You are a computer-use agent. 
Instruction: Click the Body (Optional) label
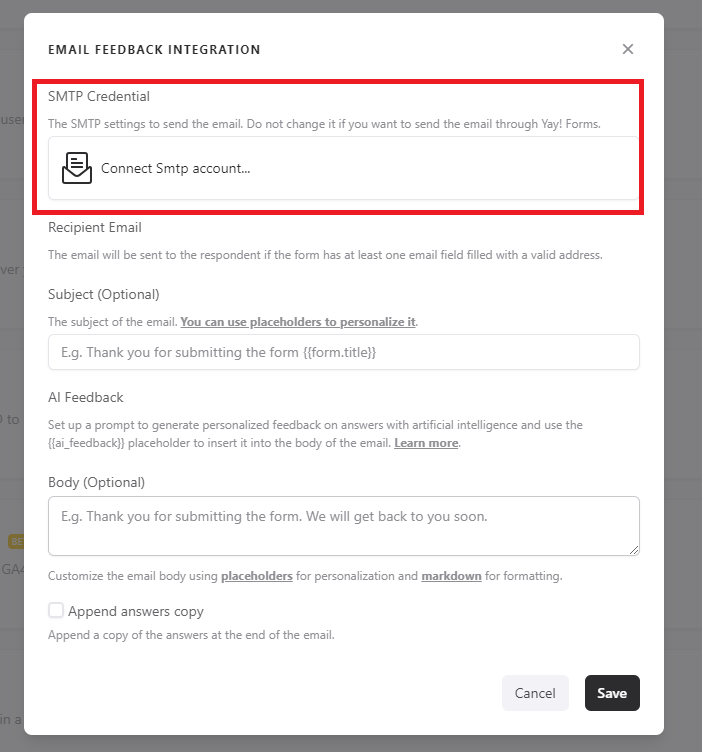[96, 482]
